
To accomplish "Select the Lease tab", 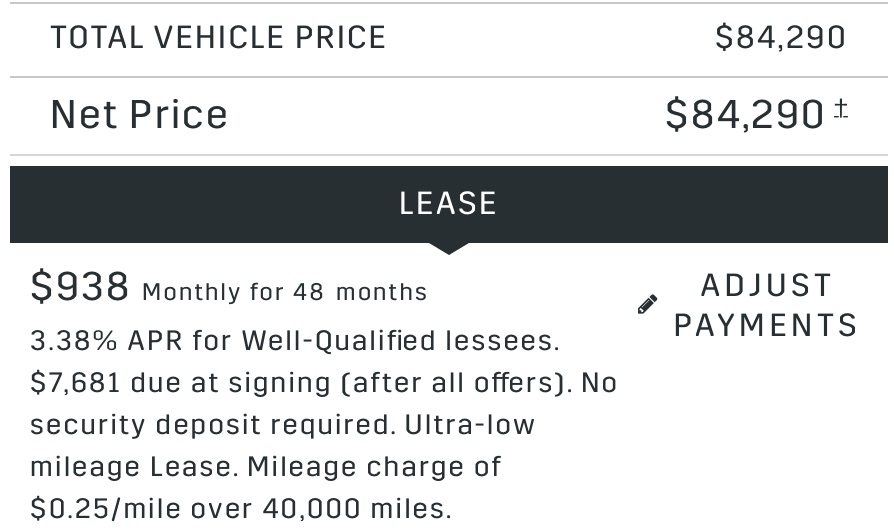I will (448, 204).
